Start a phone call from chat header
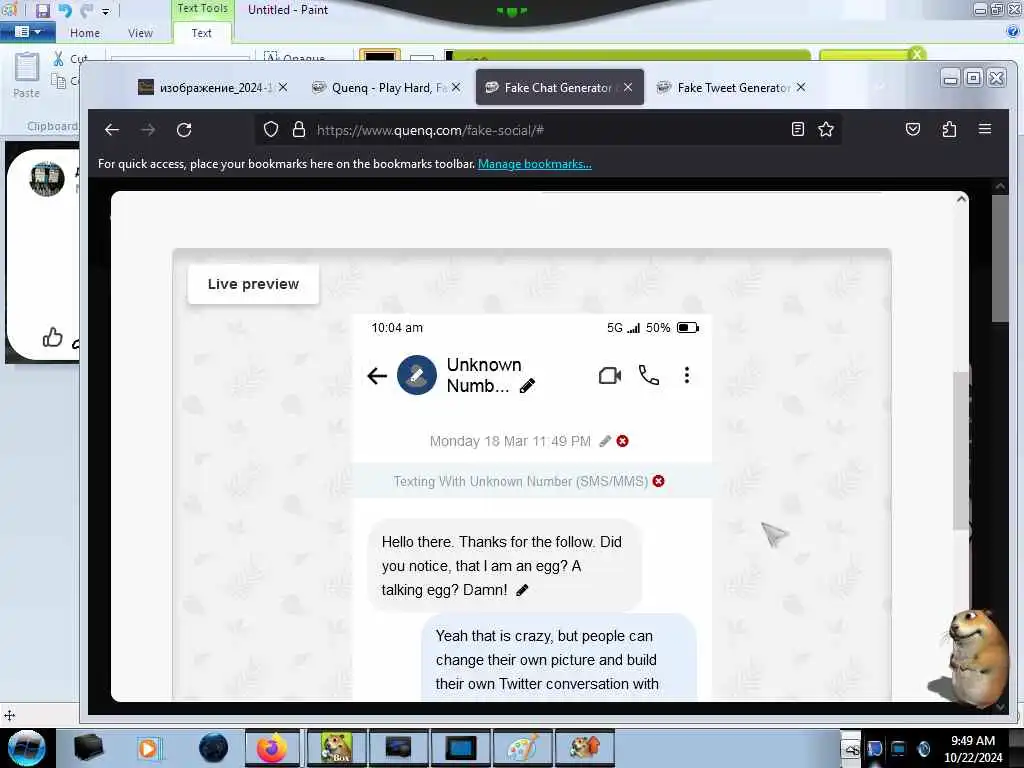This screenshot has height=768, width=1024. [x=648, y=375]
